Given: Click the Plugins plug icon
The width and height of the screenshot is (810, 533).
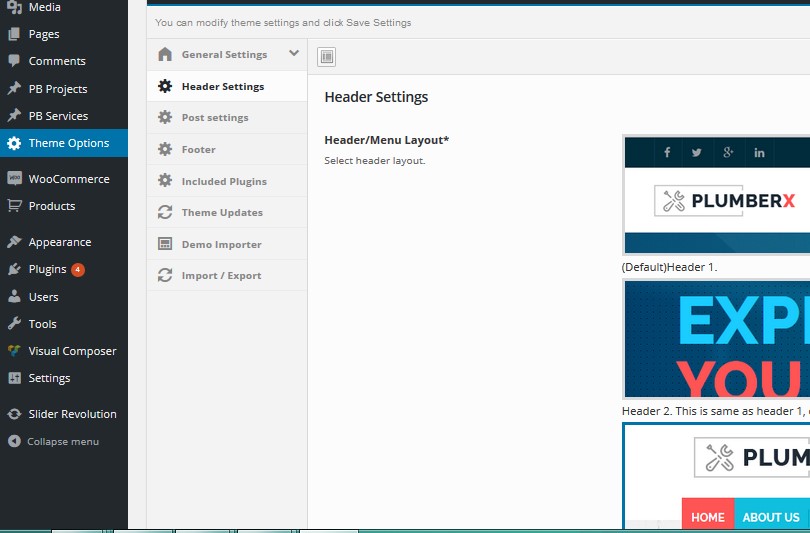Looking at the screenshot, I should click(14, 269).
